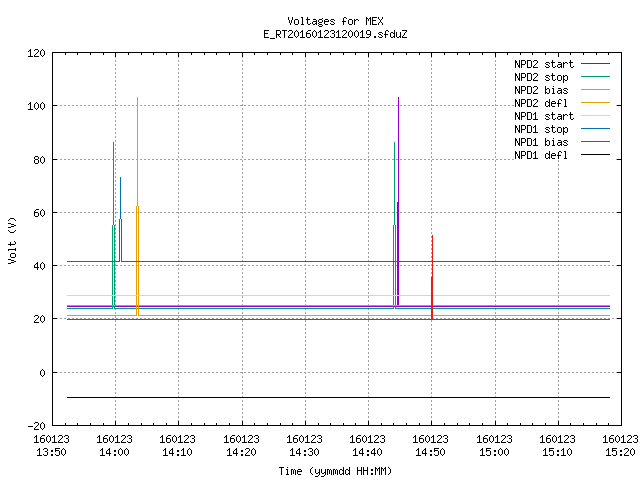Select the 'NPD2 bias' legend label
Screen dimensions: 640x480
[541, 90]
